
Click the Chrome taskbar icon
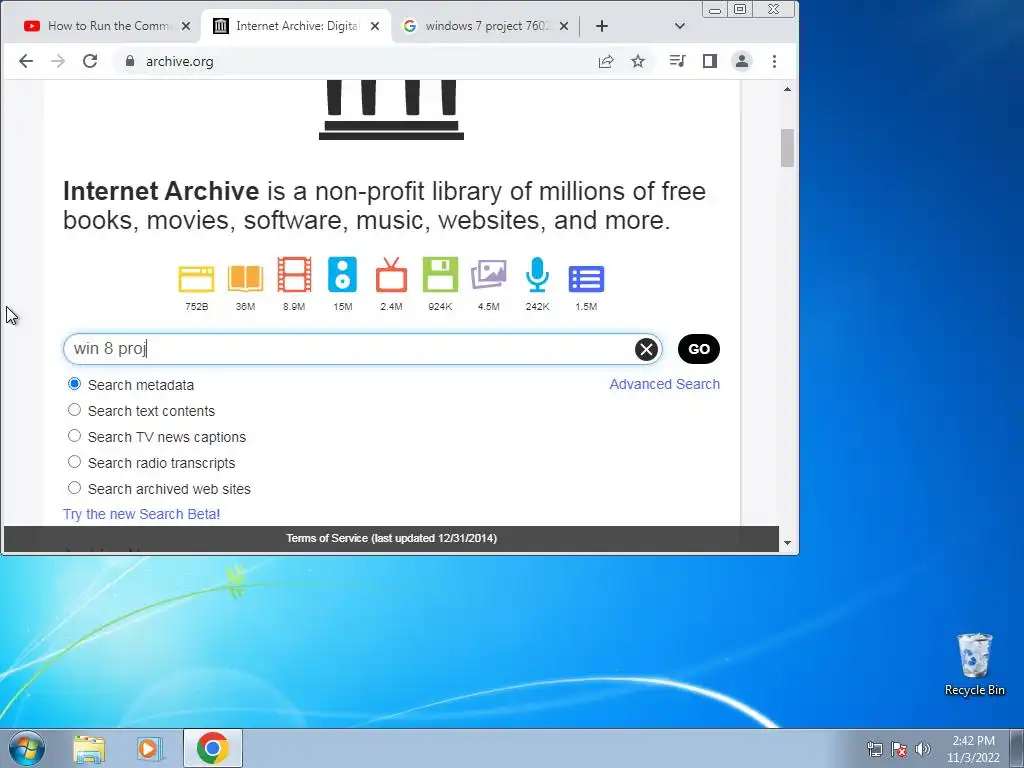[x=212, y=748]
